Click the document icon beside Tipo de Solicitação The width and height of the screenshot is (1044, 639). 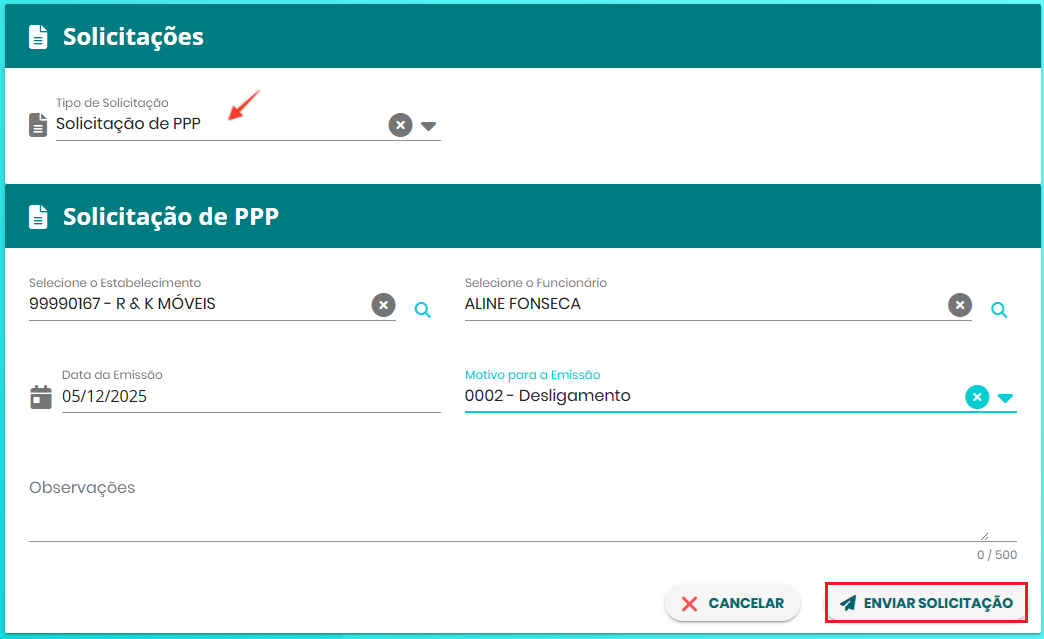pos(38,125)
